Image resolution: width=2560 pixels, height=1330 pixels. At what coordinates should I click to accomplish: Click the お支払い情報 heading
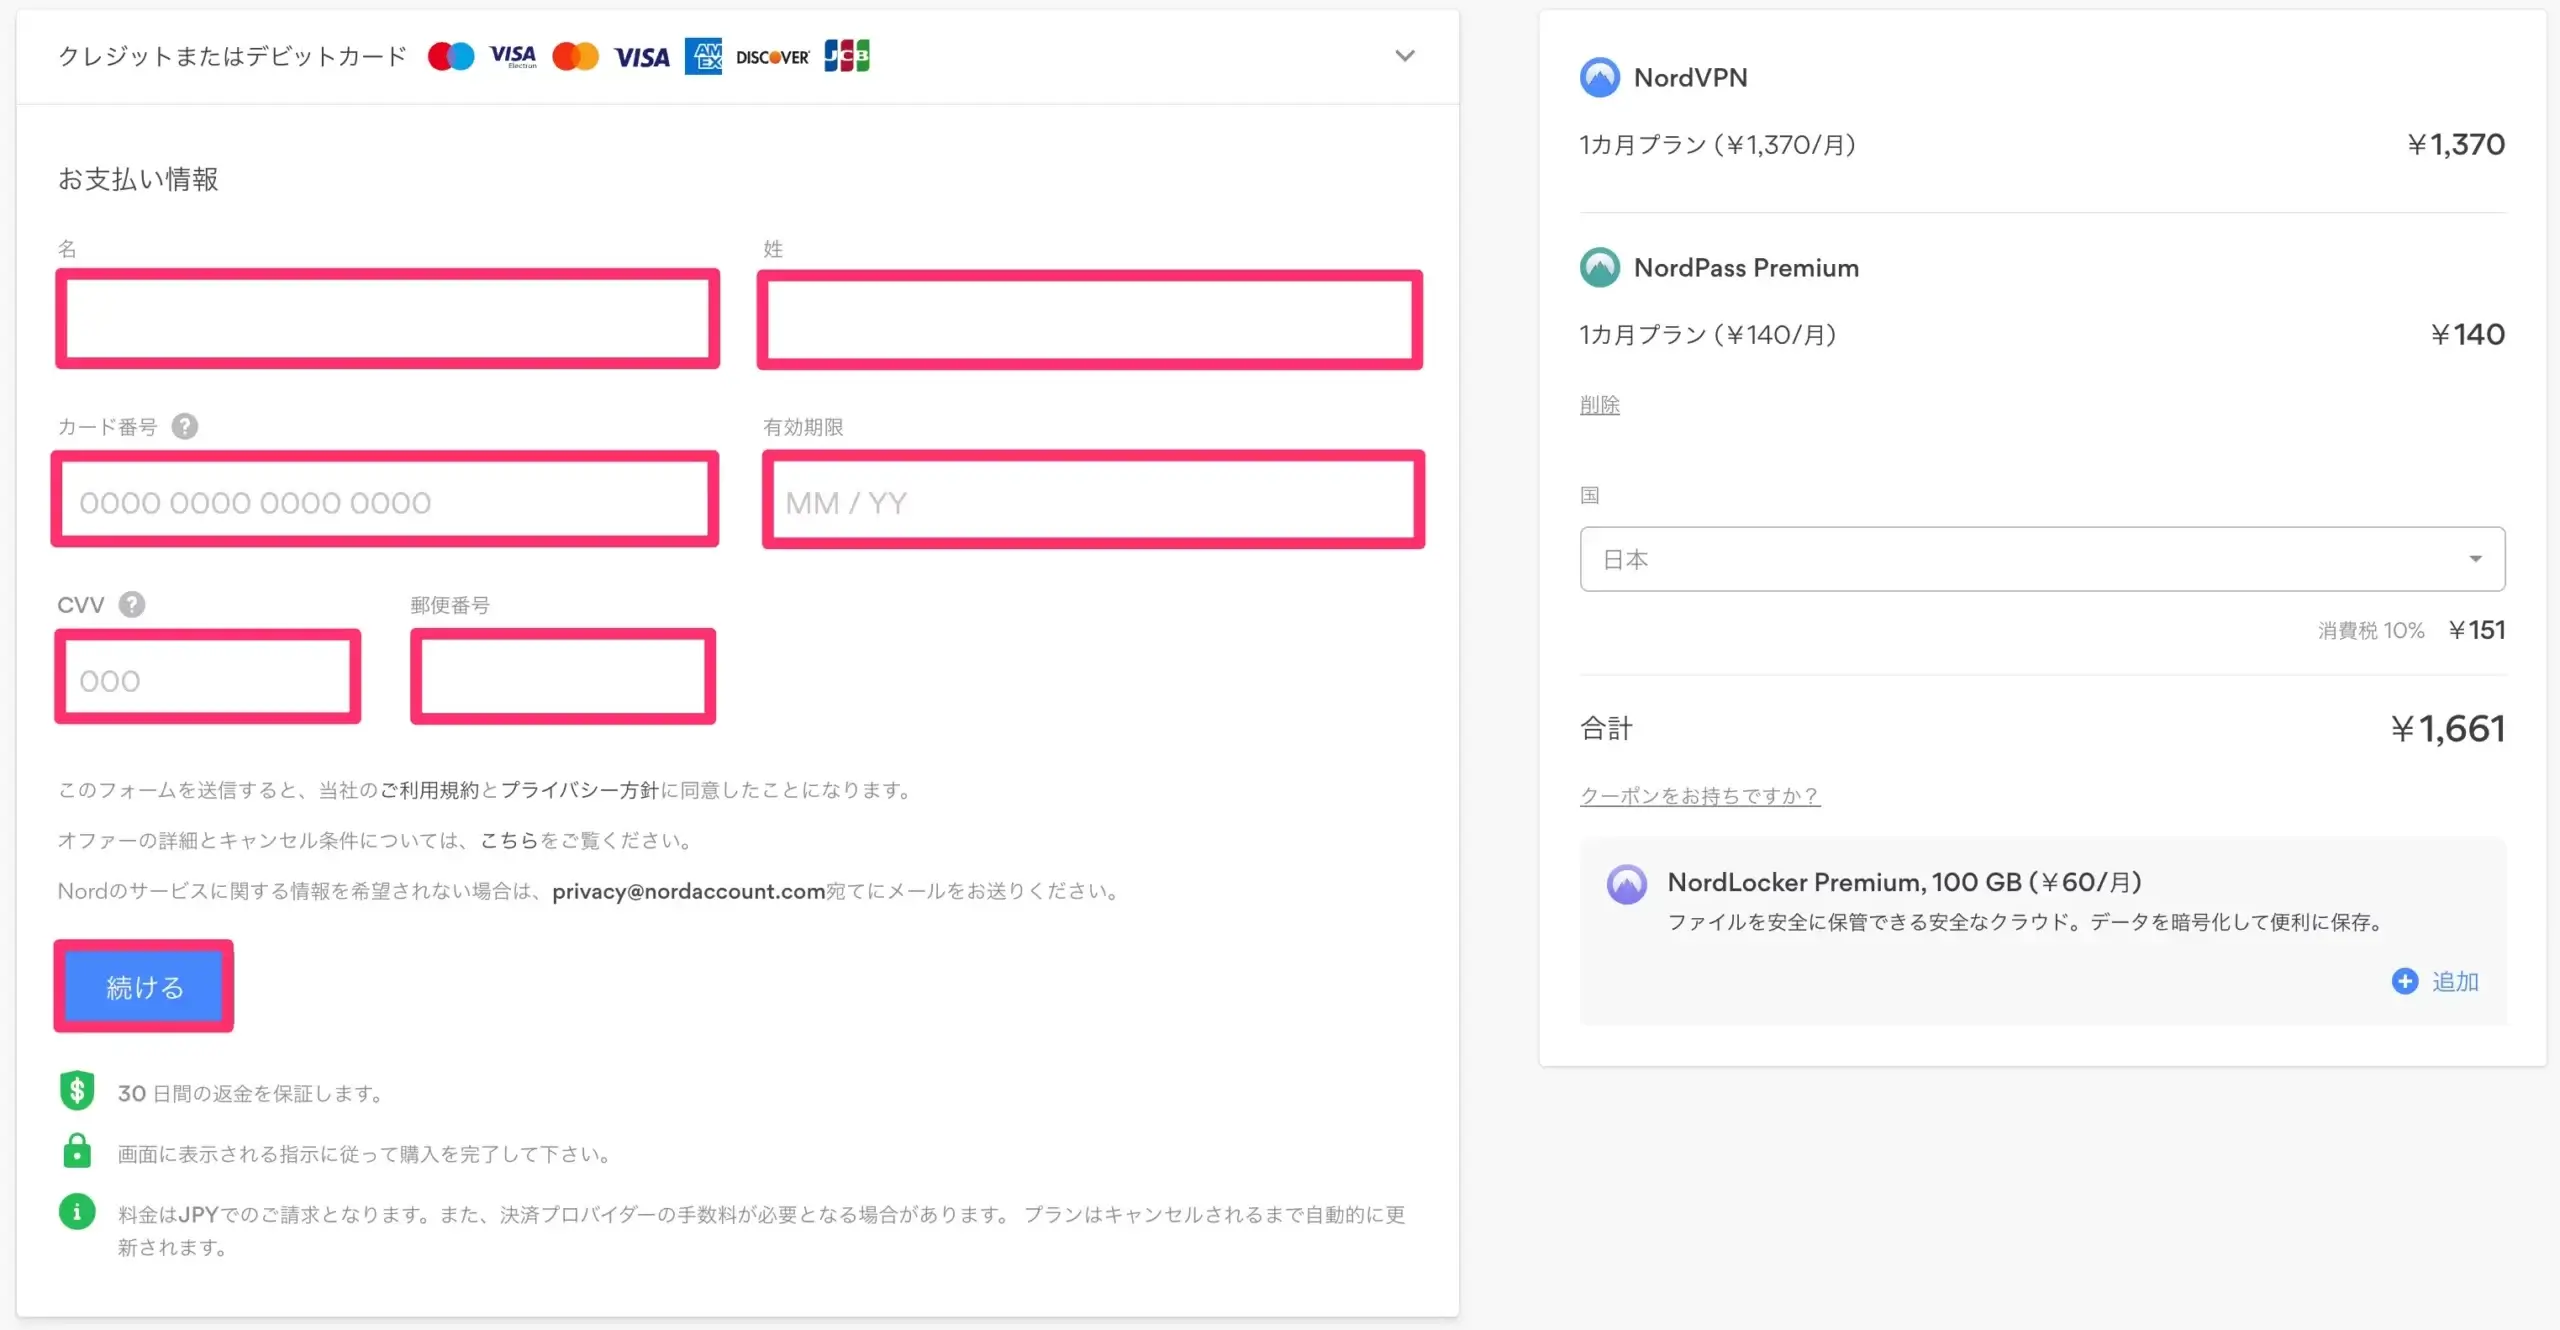138,179
